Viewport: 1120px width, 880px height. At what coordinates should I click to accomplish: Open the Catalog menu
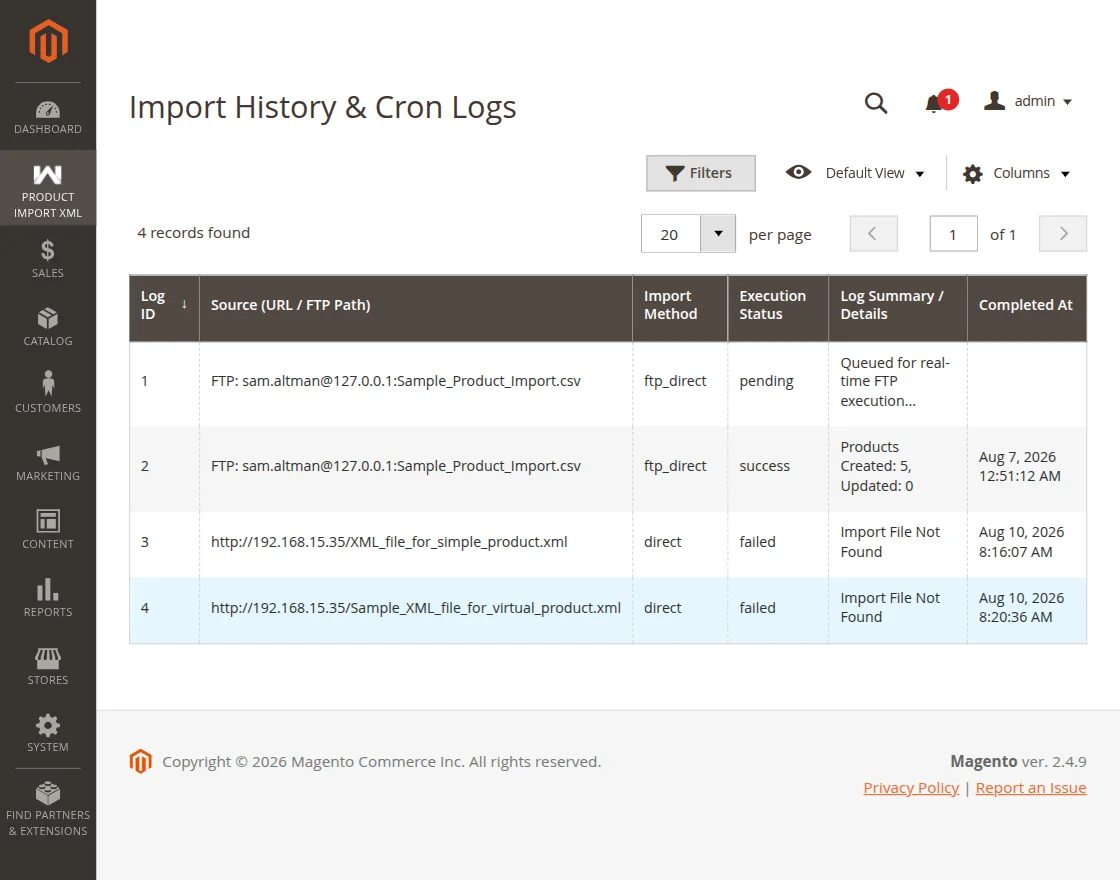pos(48,326)
